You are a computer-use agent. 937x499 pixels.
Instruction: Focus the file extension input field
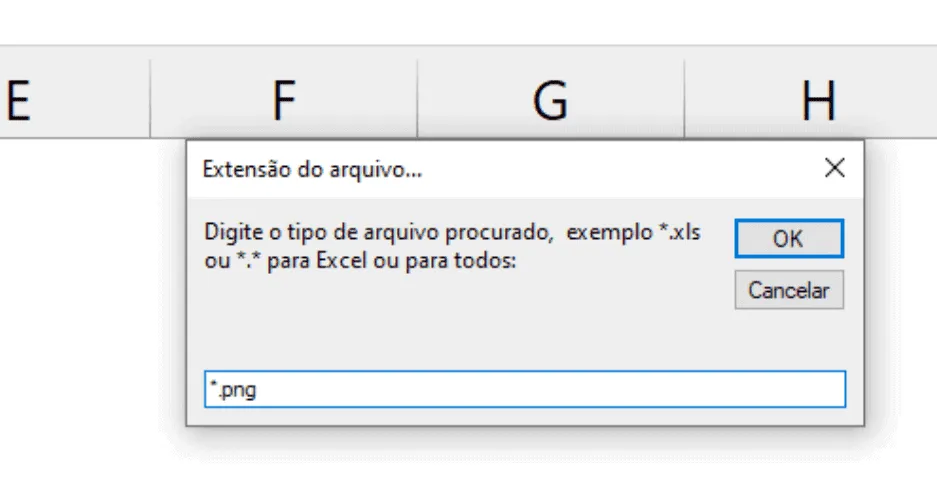pos(525,389)
